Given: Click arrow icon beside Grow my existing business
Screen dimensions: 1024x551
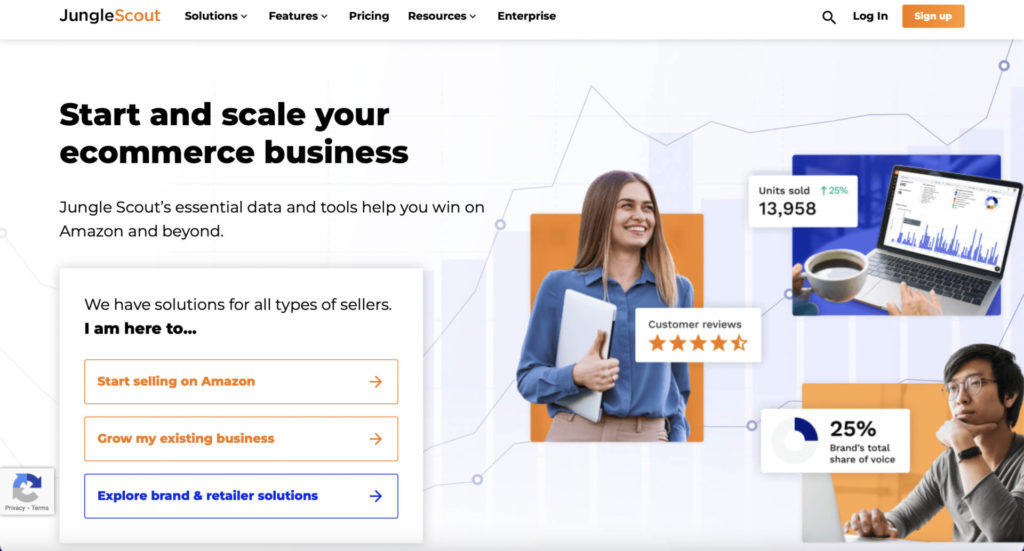Looking at the screenshot, I should (x=376, y=439).
